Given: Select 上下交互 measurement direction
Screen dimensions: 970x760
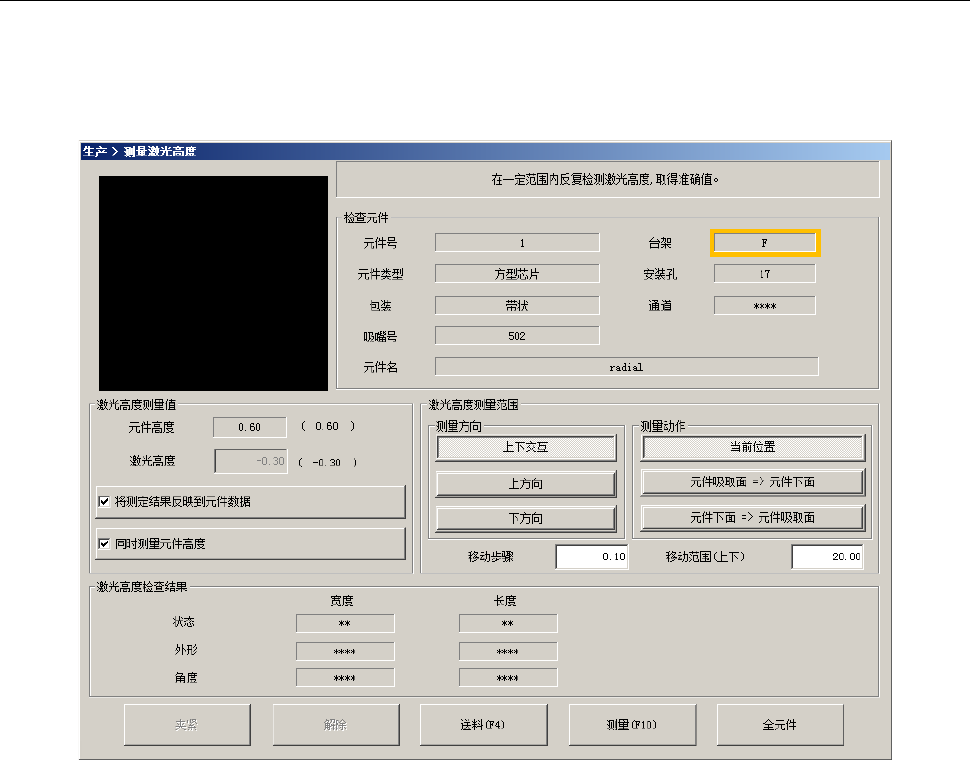Looking at the screenshot, I should click(x=526, y=447).
